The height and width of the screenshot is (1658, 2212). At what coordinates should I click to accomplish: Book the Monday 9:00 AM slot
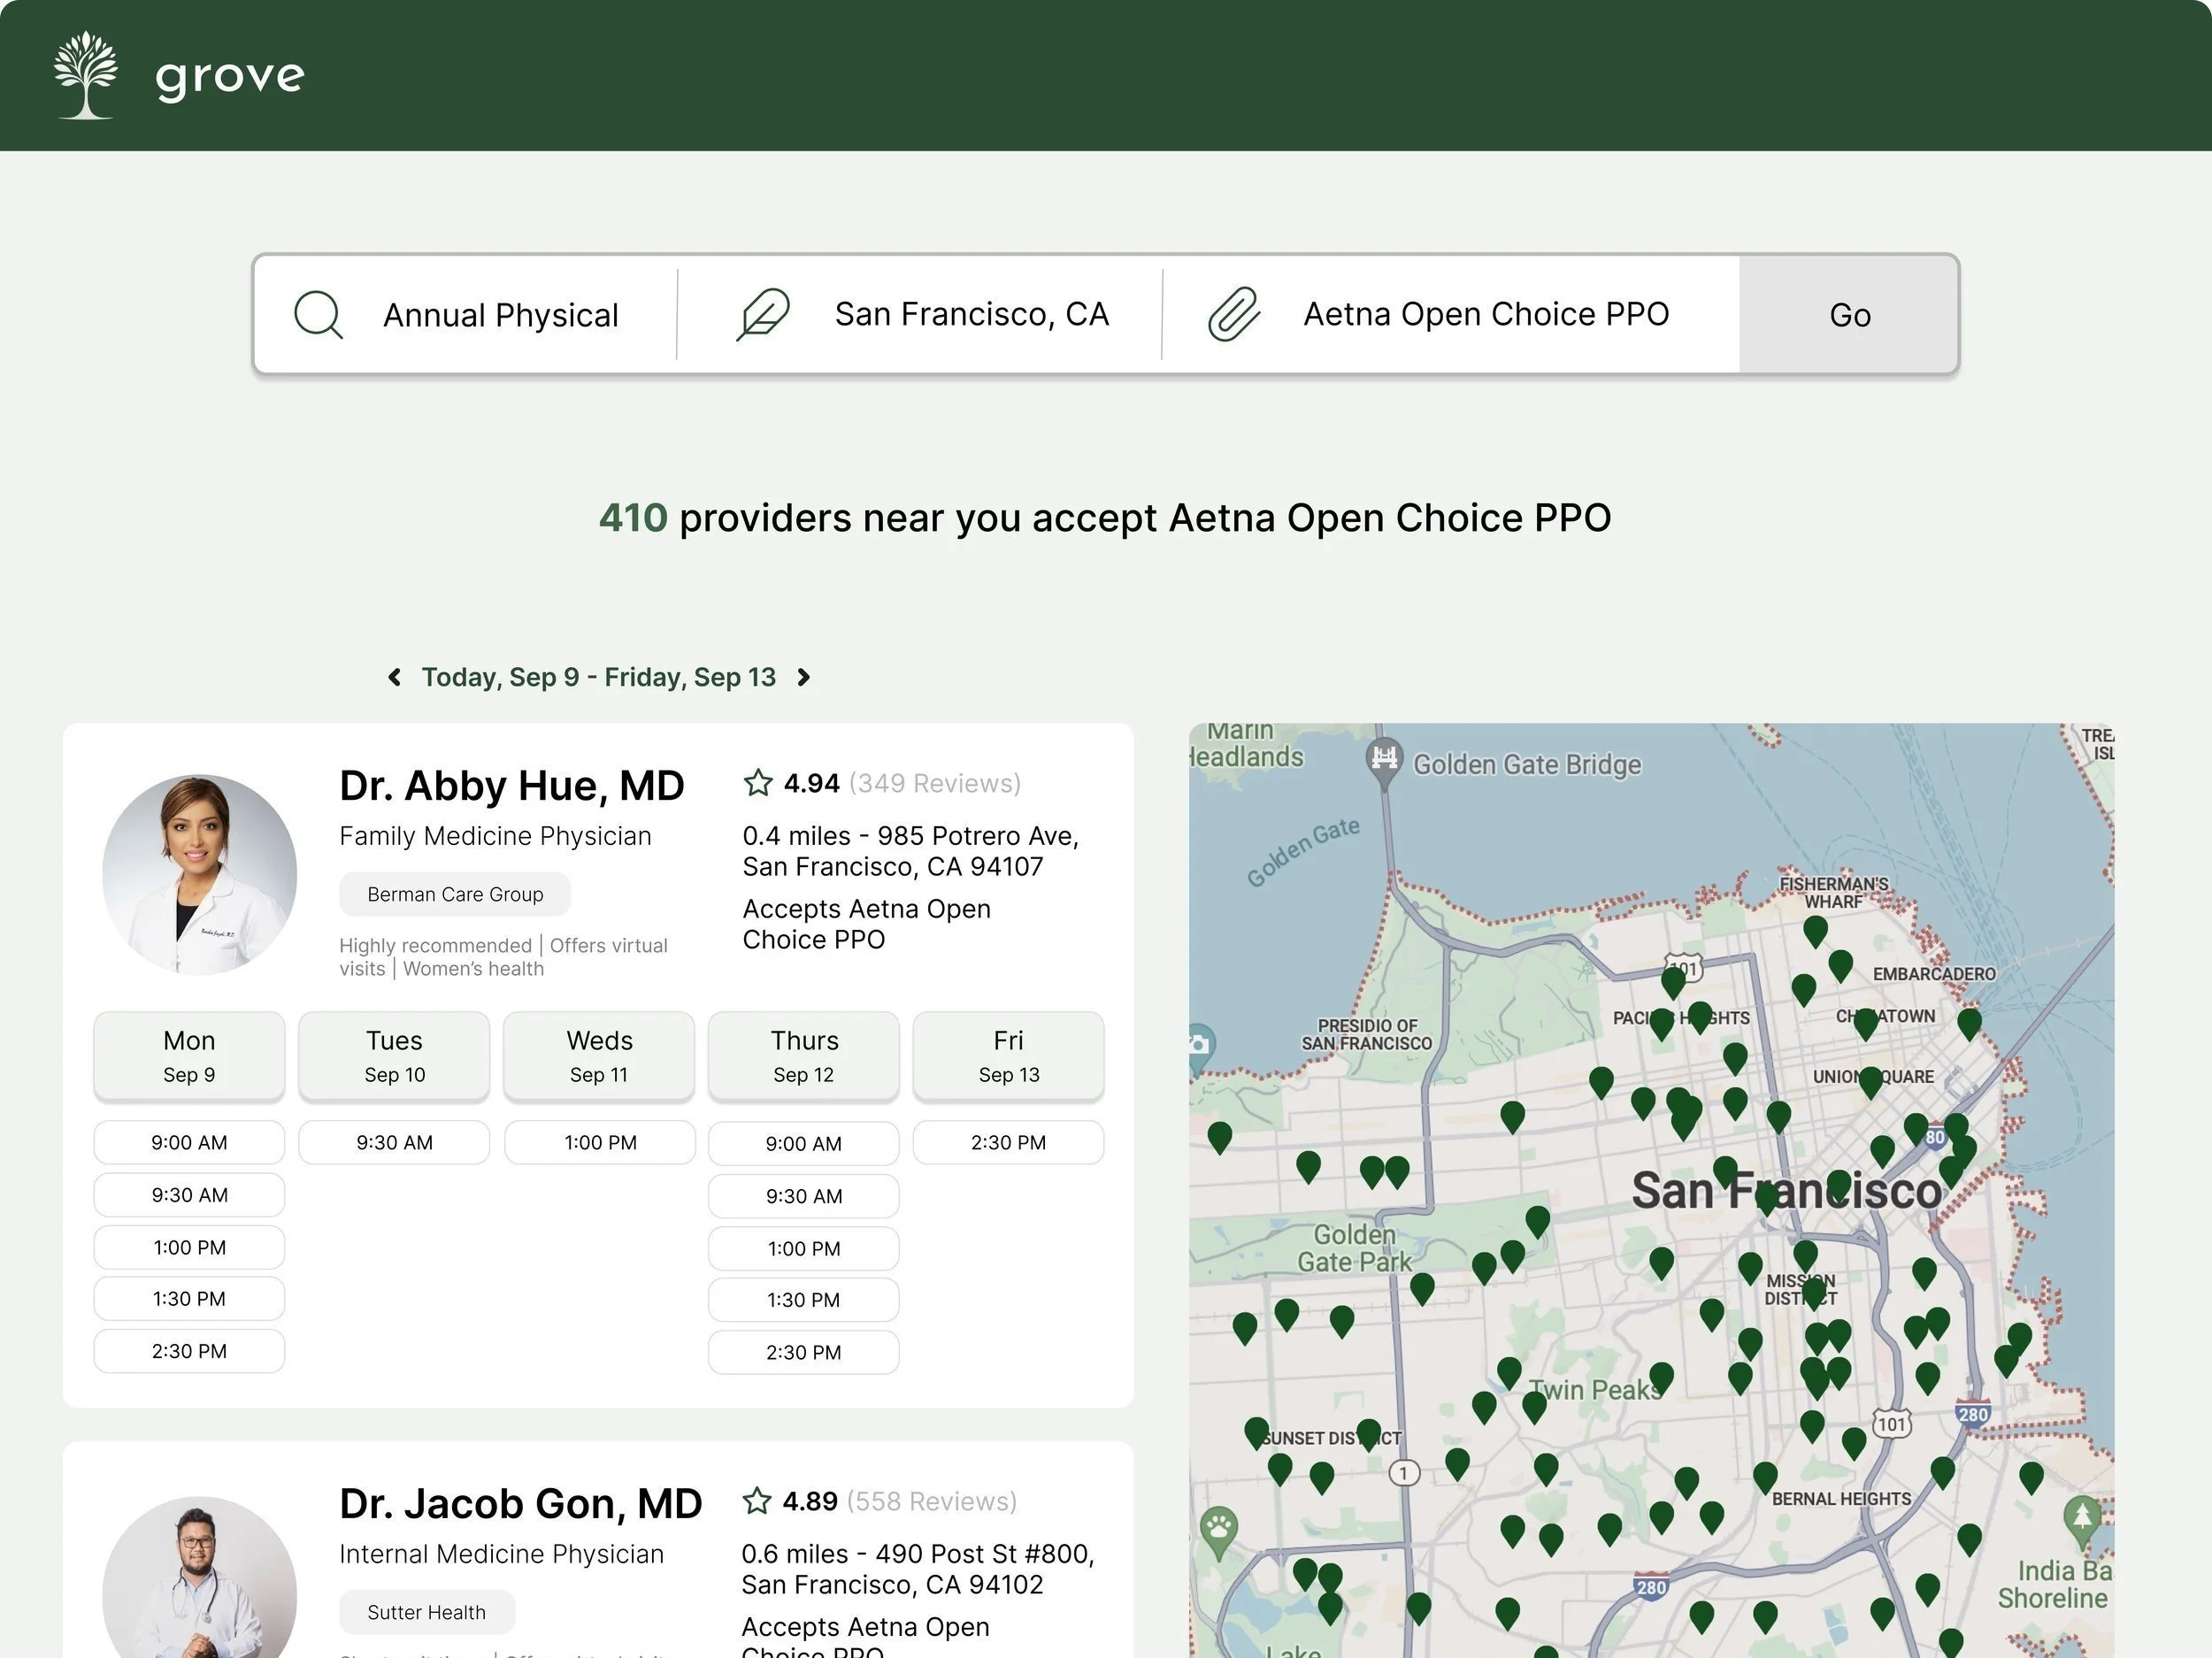coord(189,1142)
